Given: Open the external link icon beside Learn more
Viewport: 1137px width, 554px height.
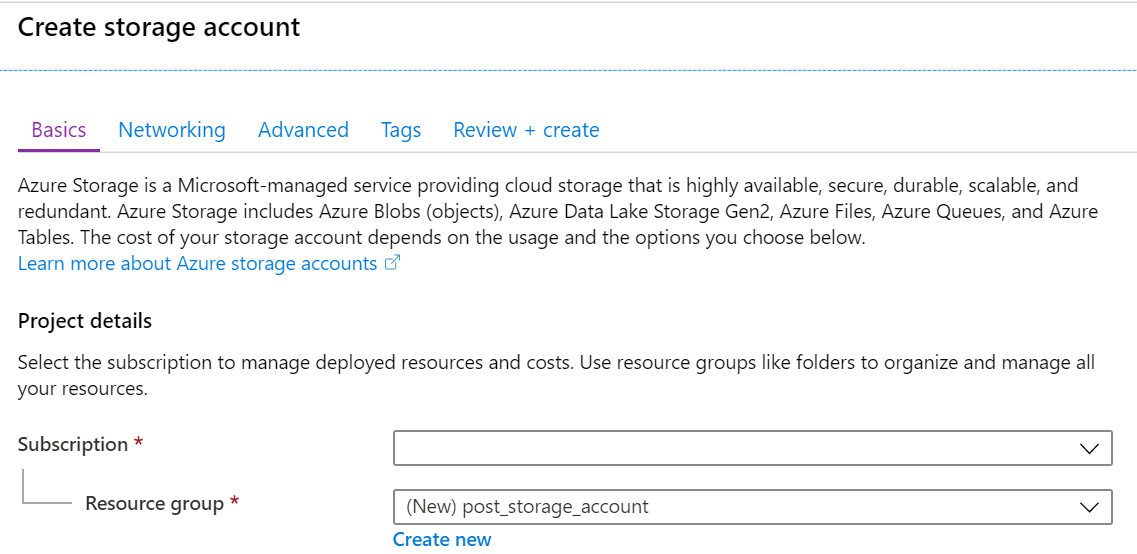Looking at the screenshot, I should [x=392, y=263].
